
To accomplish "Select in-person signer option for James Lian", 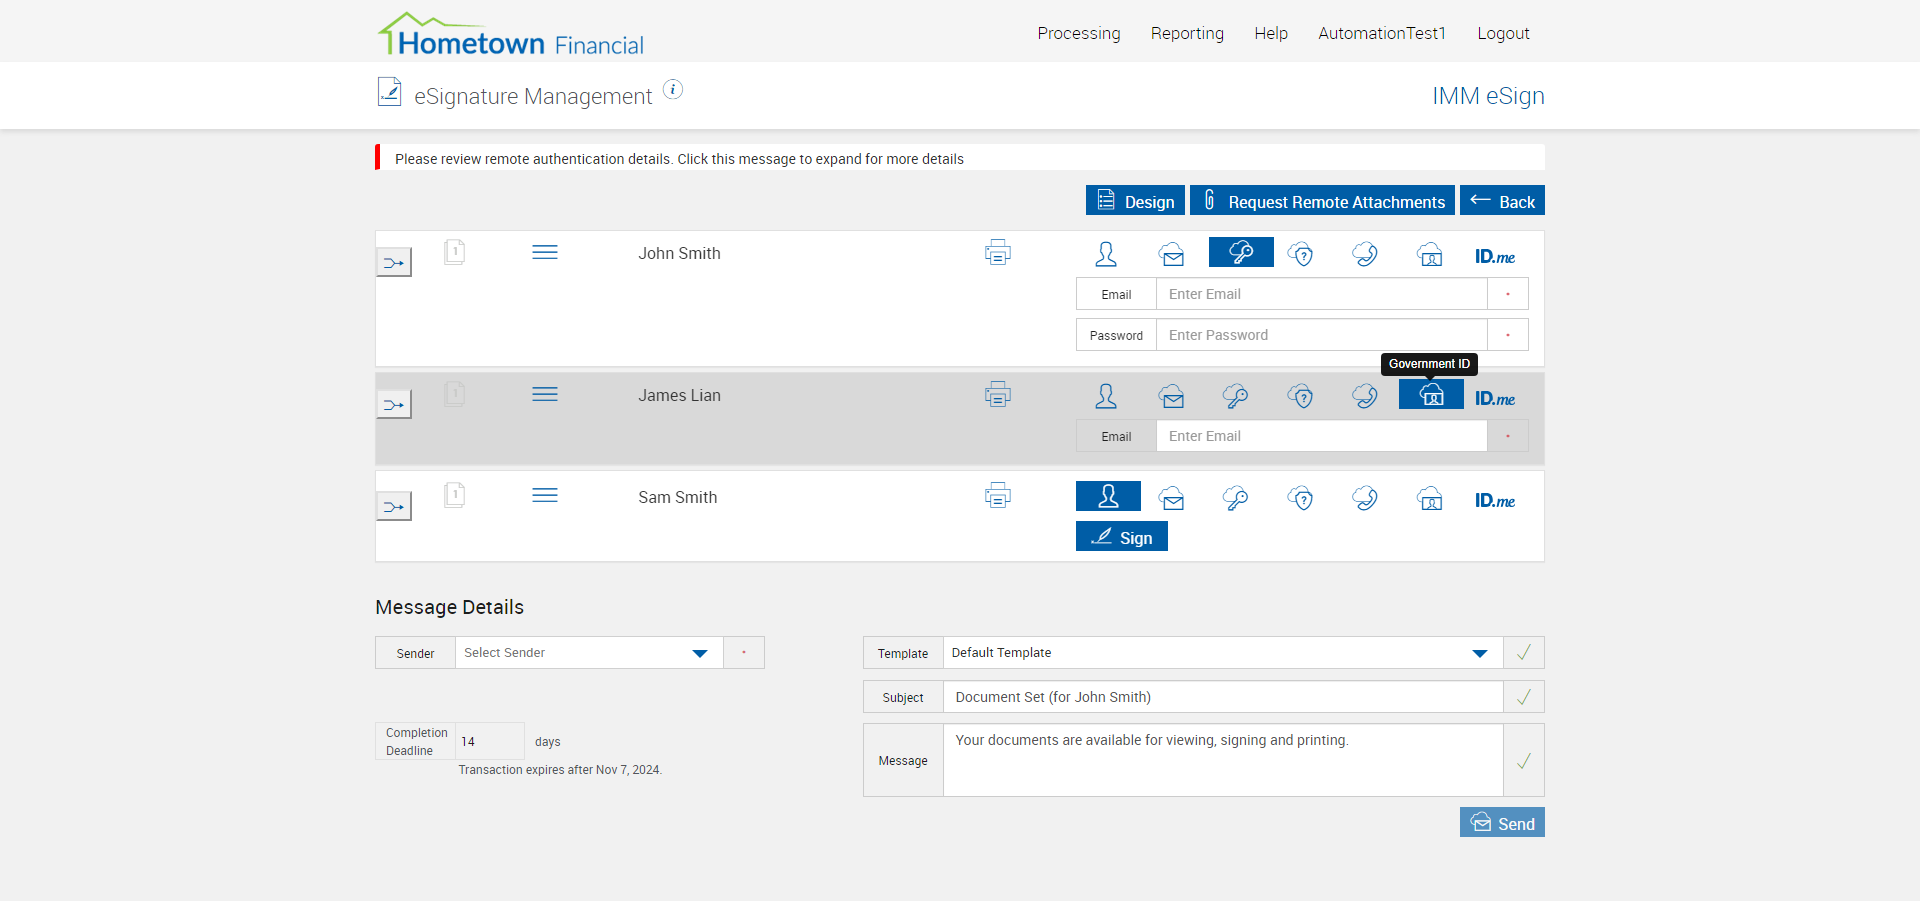I will tap(1106, 396).
